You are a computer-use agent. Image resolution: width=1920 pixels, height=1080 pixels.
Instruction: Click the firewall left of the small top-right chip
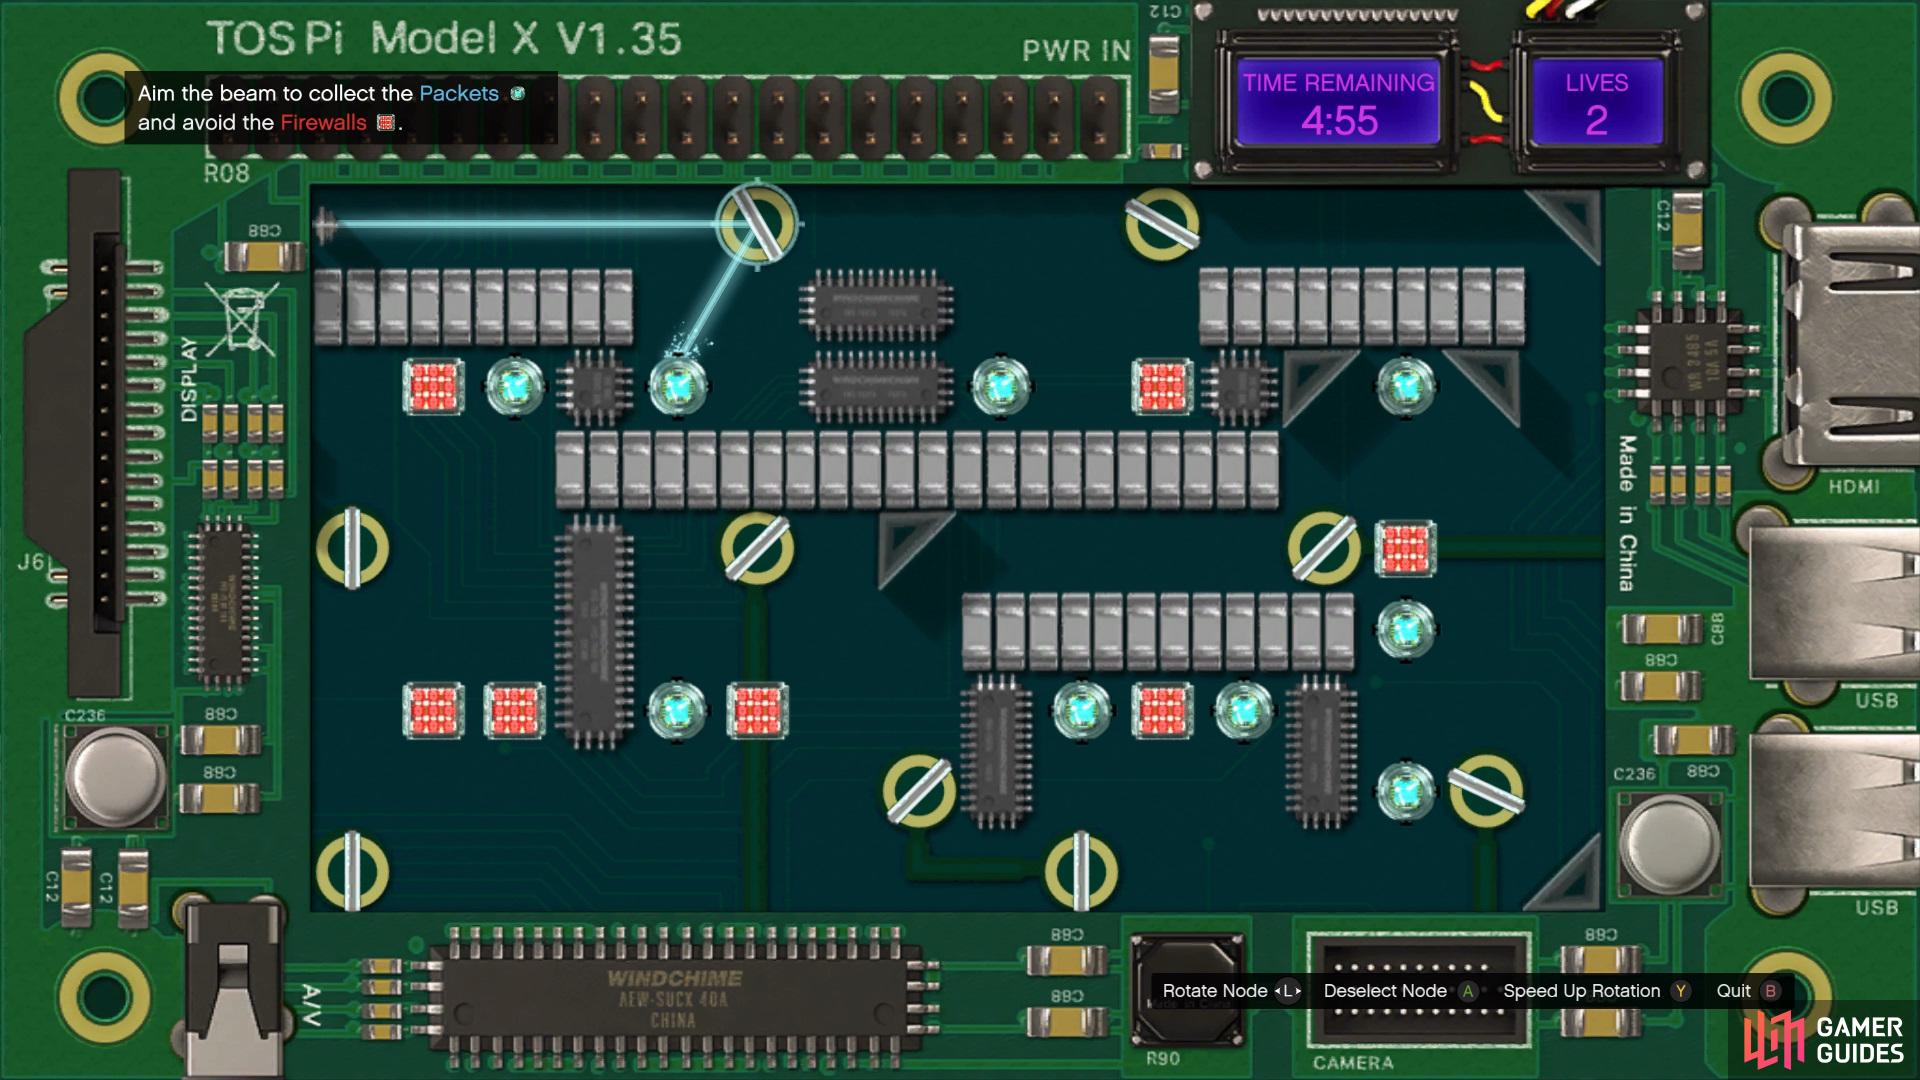coord(1162,386)
